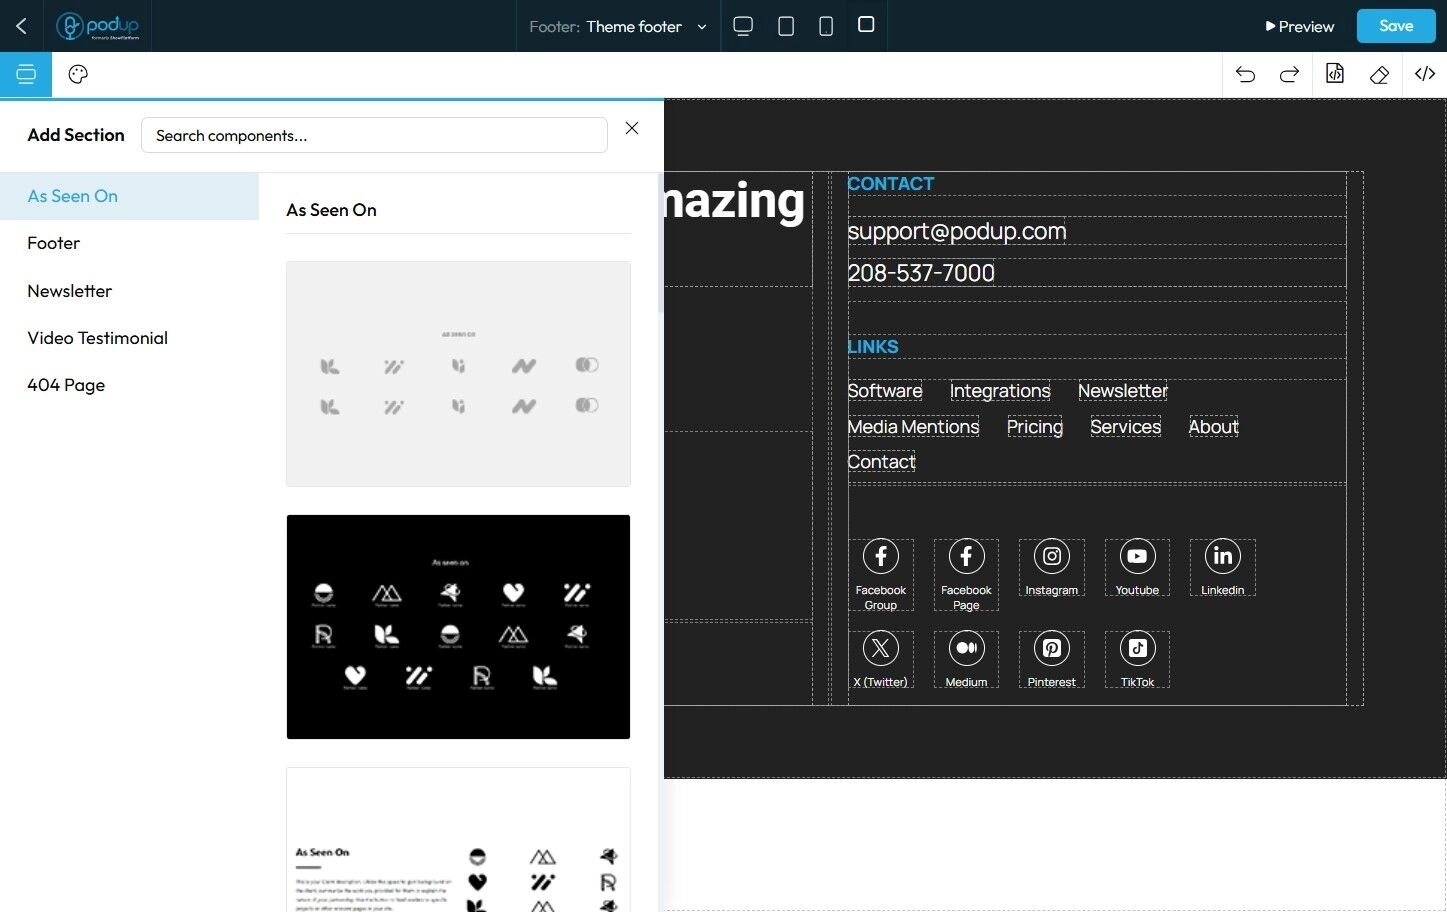Toggle the square outline view icon
This screenshot has height=912, width=1447.
click(866, 24)
